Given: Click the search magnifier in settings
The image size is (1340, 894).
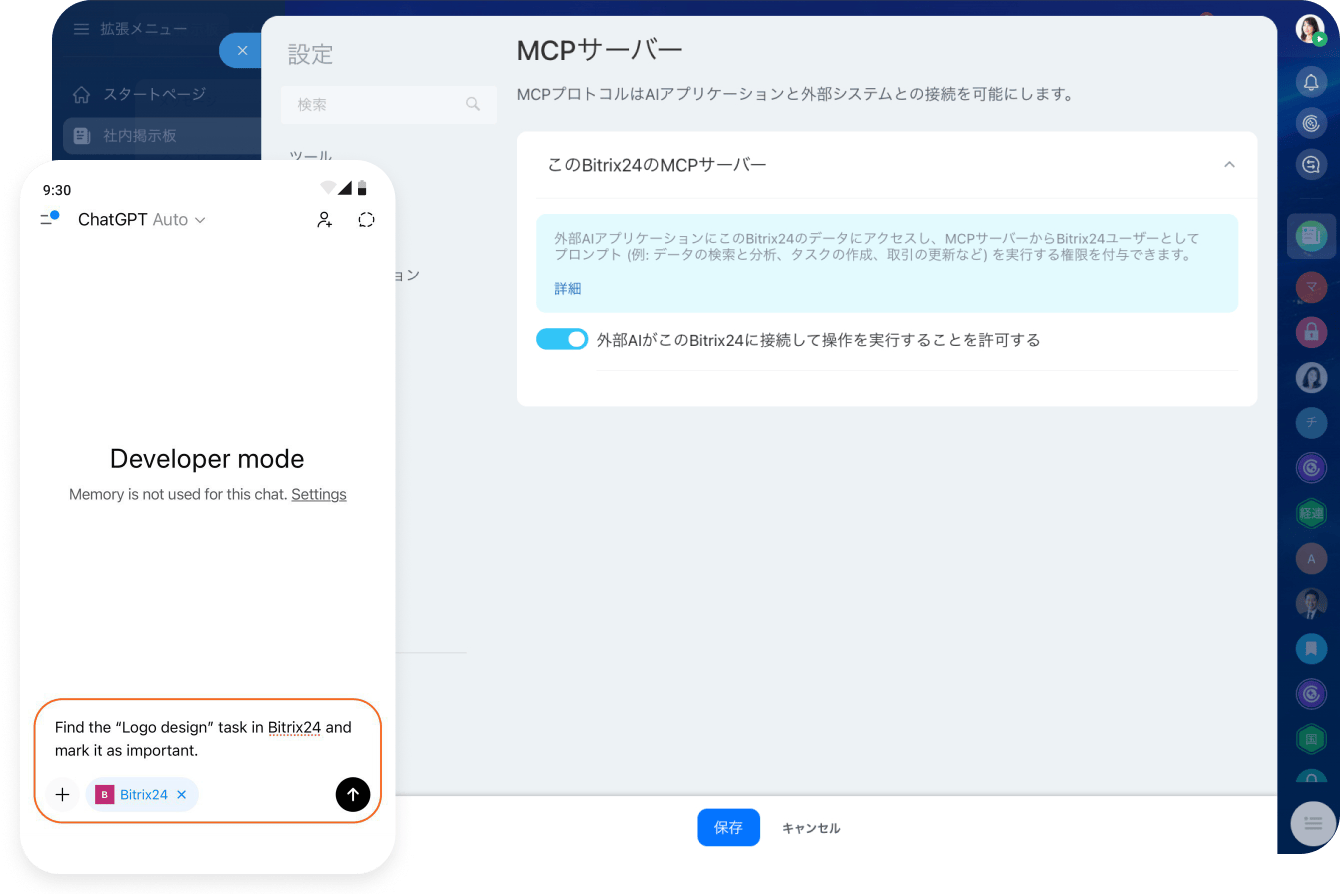Looking at the screenshot, I should [x=473, y=104].
